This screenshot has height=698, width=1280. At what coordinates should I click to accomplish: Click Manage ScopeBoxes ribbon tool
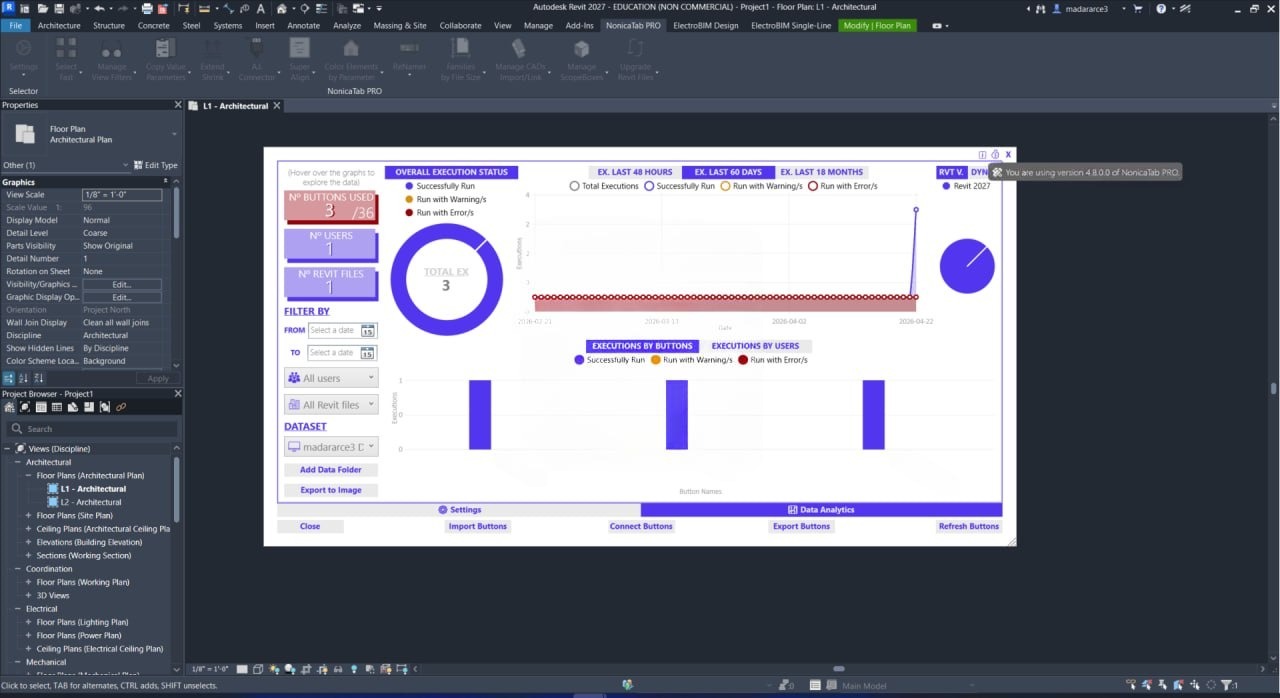(581, 60)
